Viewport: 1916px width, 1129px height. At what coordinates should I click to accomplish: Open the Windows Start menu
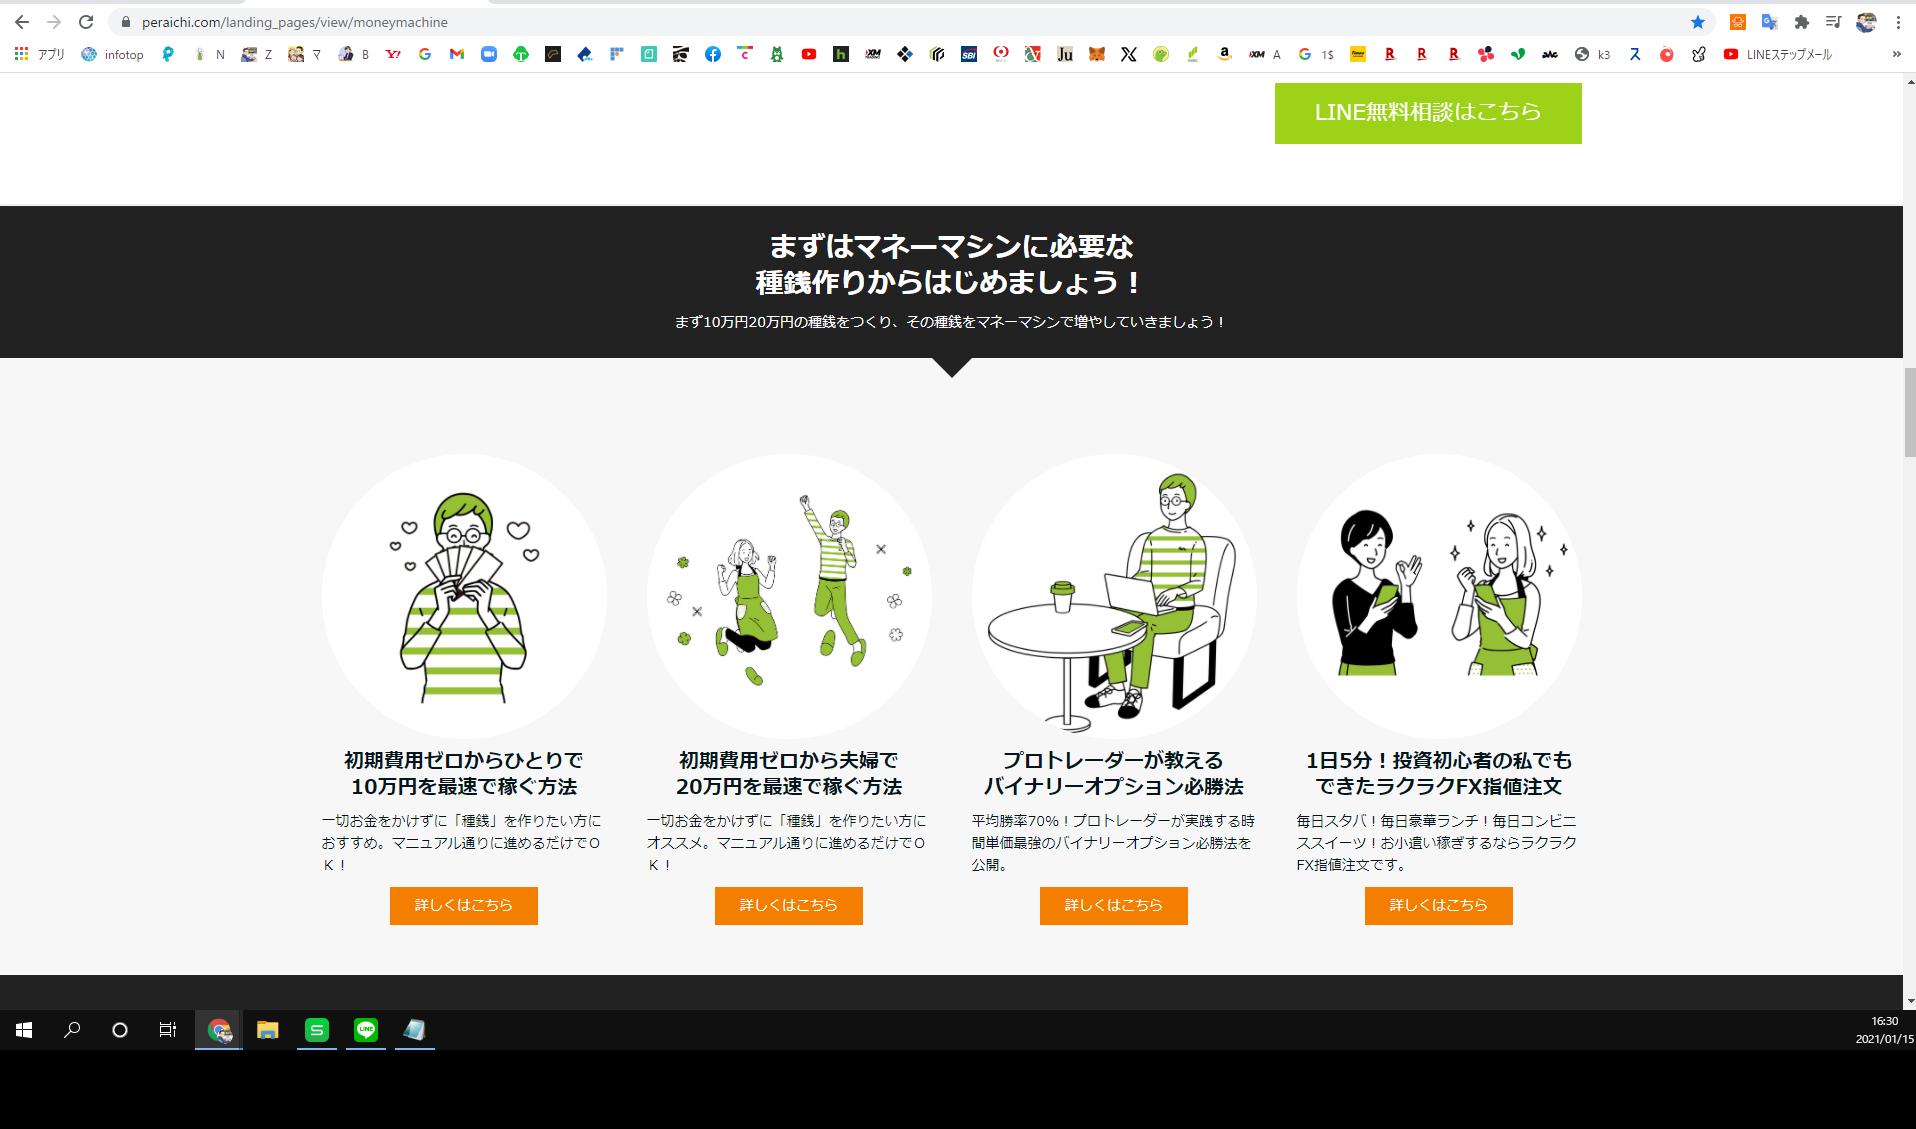pos(24,1030)
